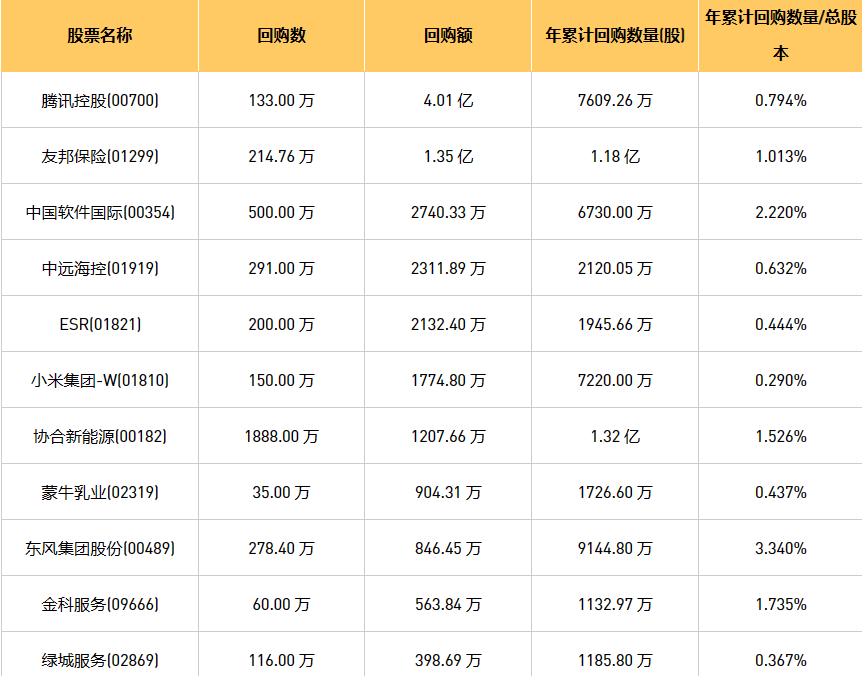The width and height of the screenshot is (862, 676).
Task: Click the 回购额 column header
Action: click(x=448, y=36)
